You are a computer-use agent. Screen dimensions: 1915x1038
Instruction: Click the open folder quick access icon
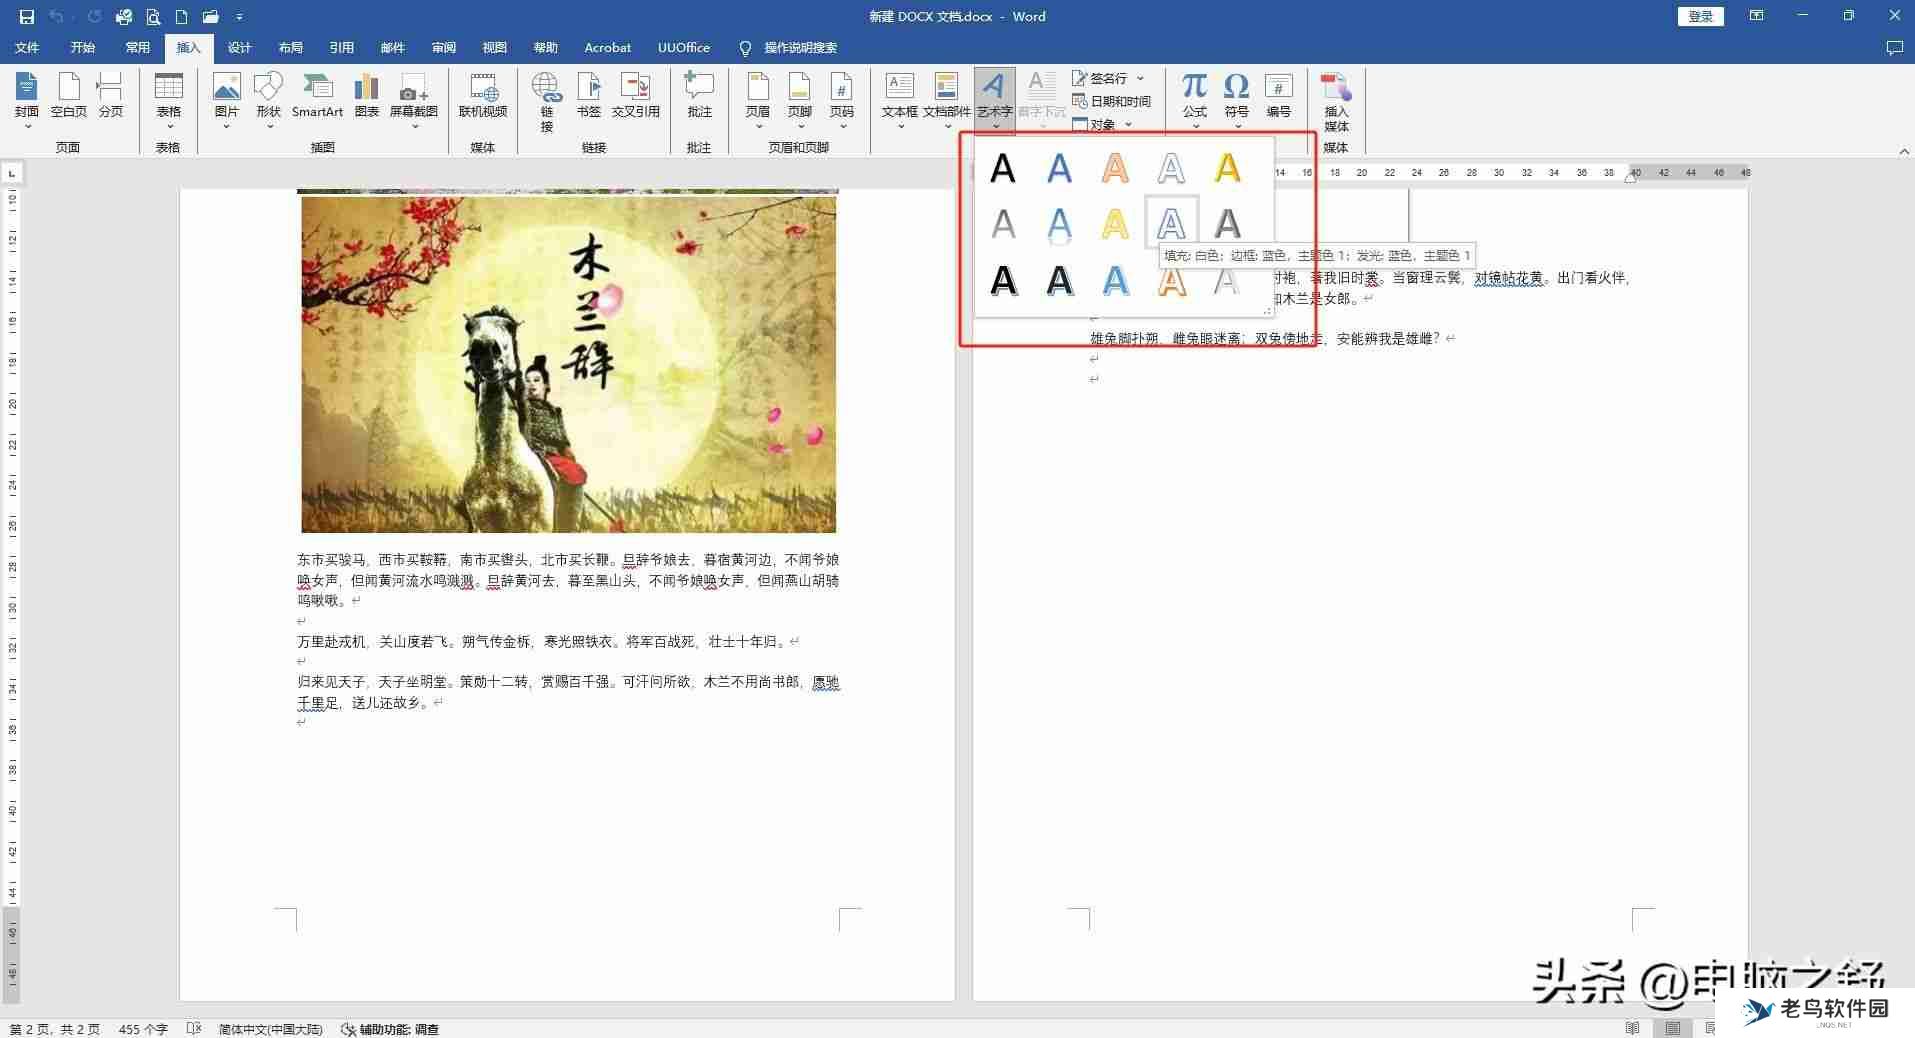(x=210, y=17)
